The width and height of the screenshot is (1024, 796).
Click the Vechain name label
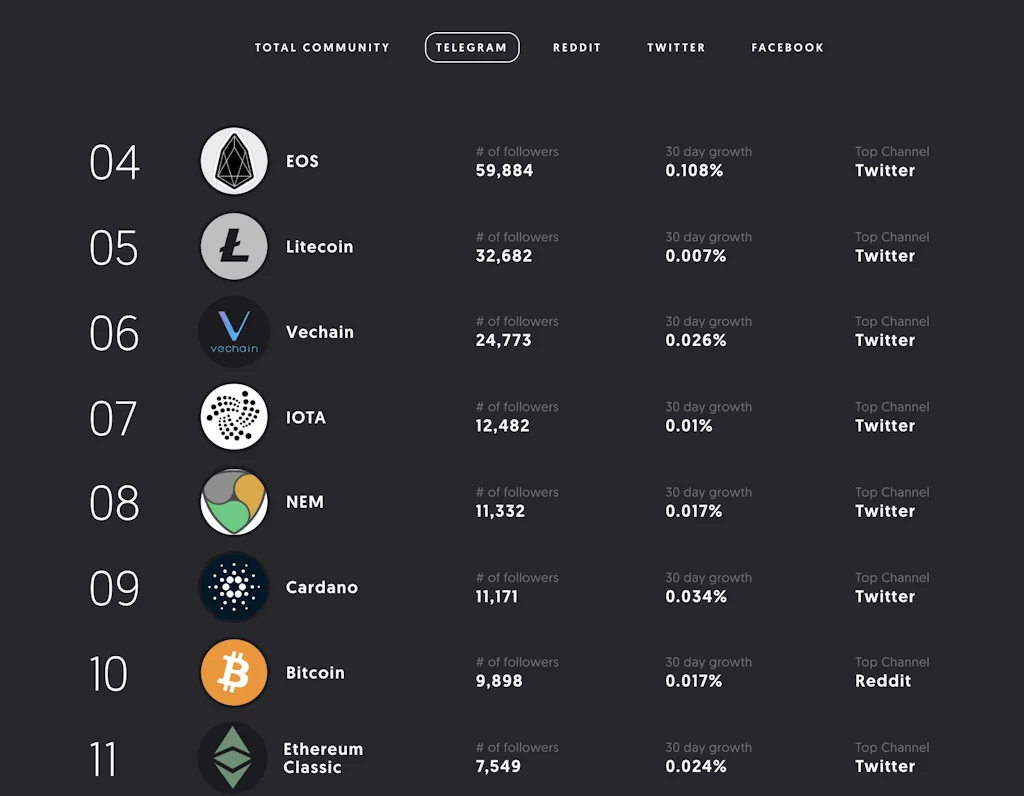(319, 331)
